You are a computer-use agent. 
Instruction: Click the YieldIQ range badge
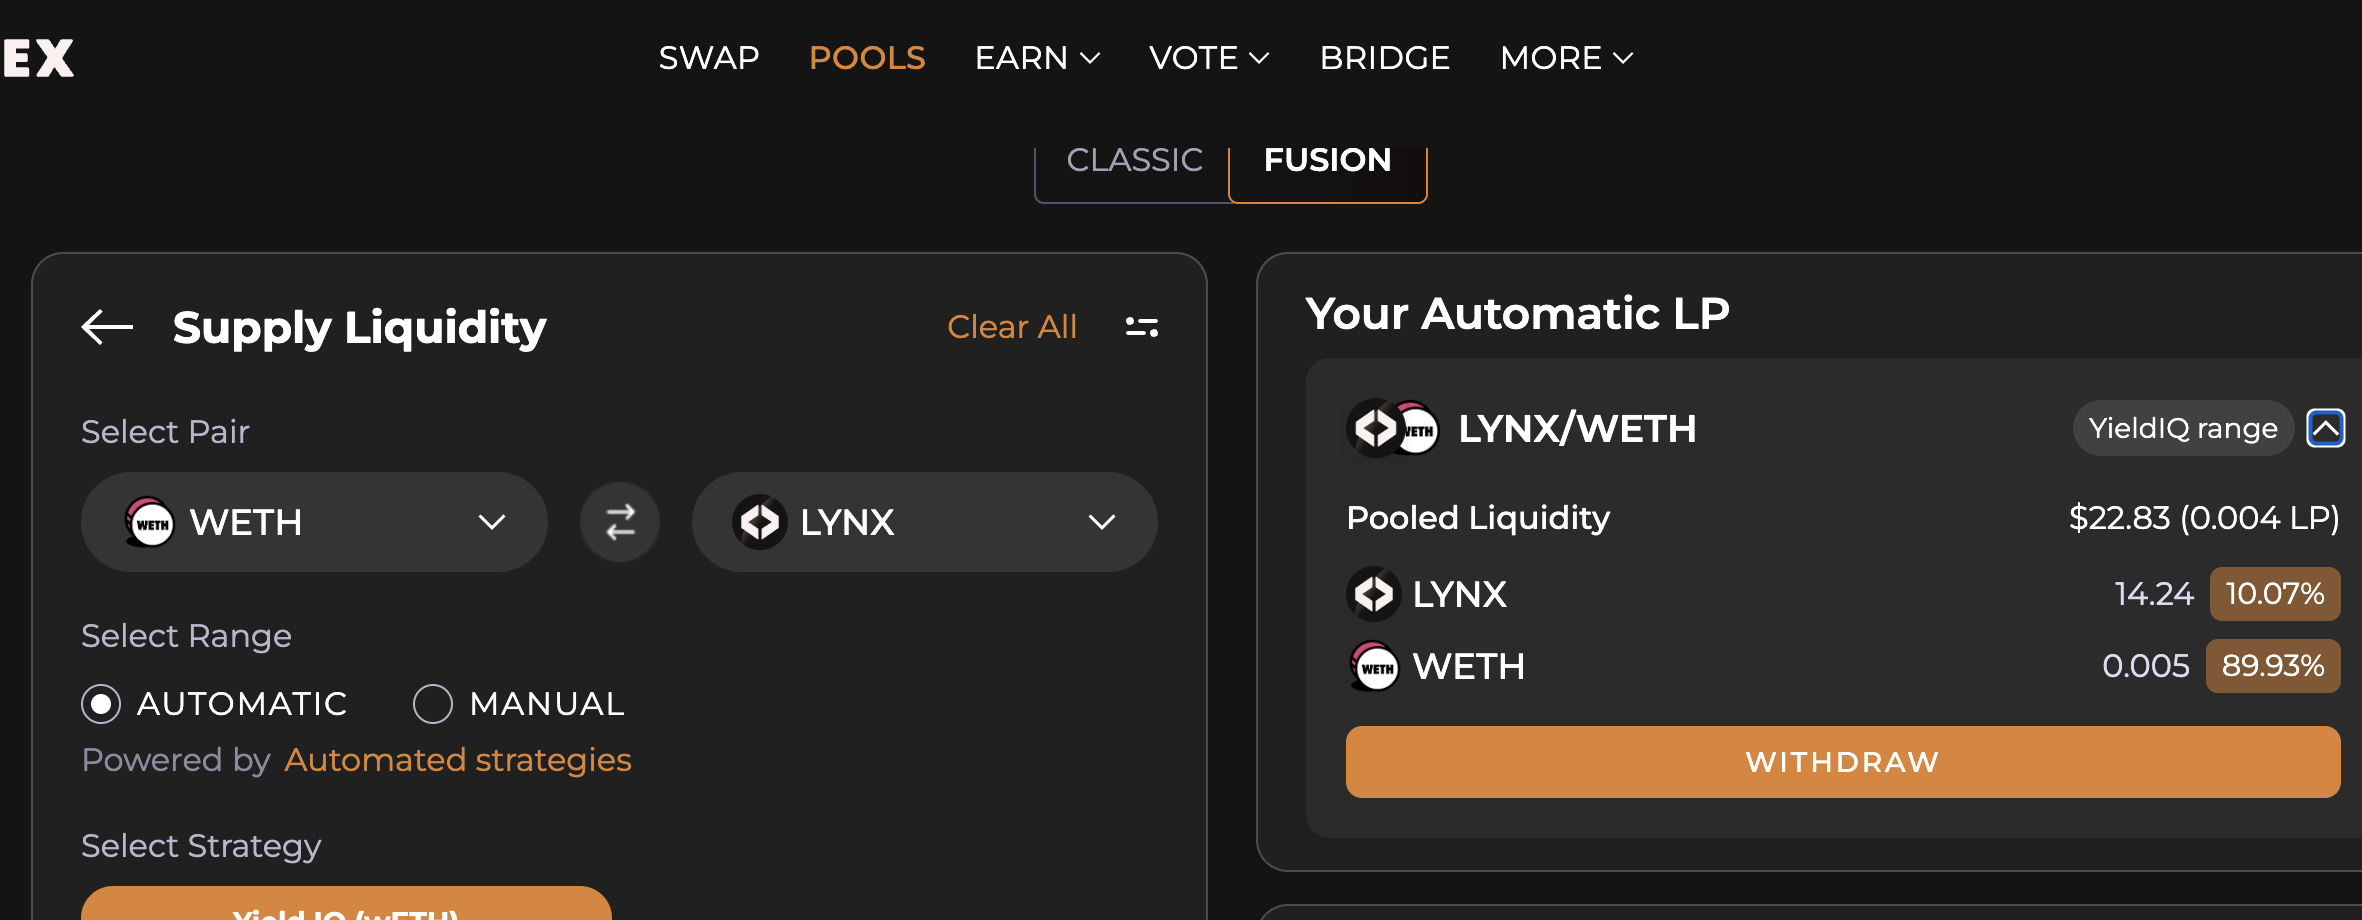2183,428
